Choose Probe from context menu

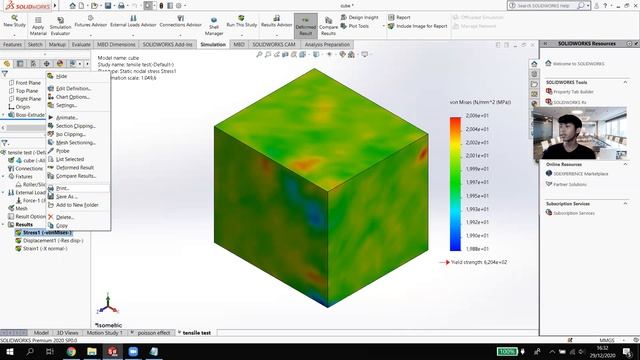tap(62, 151)
